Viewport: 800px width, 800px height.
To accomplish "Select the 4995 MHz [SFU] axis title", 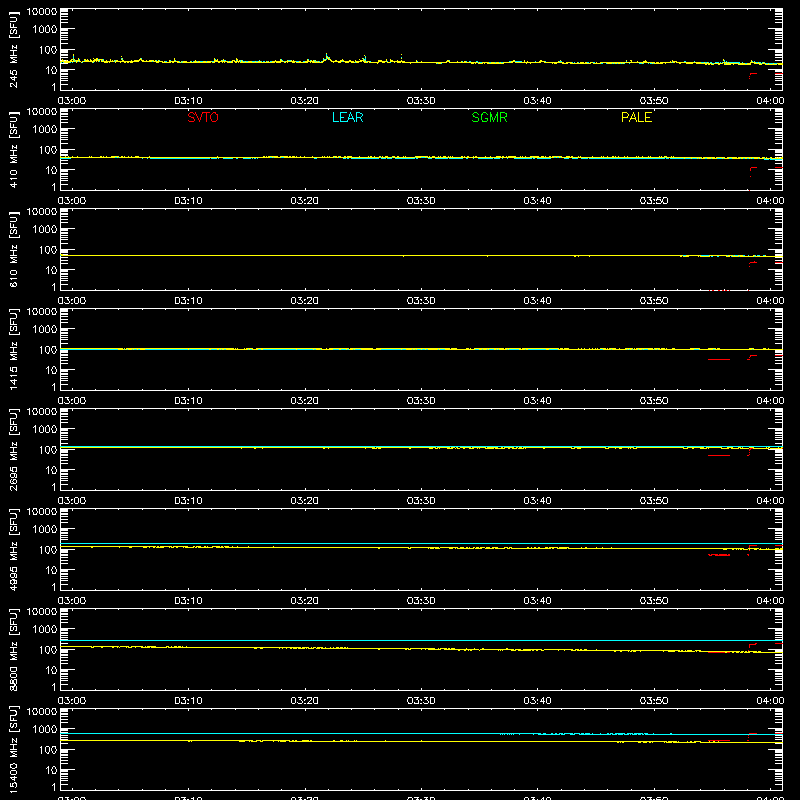I will [x=13, y=549].
